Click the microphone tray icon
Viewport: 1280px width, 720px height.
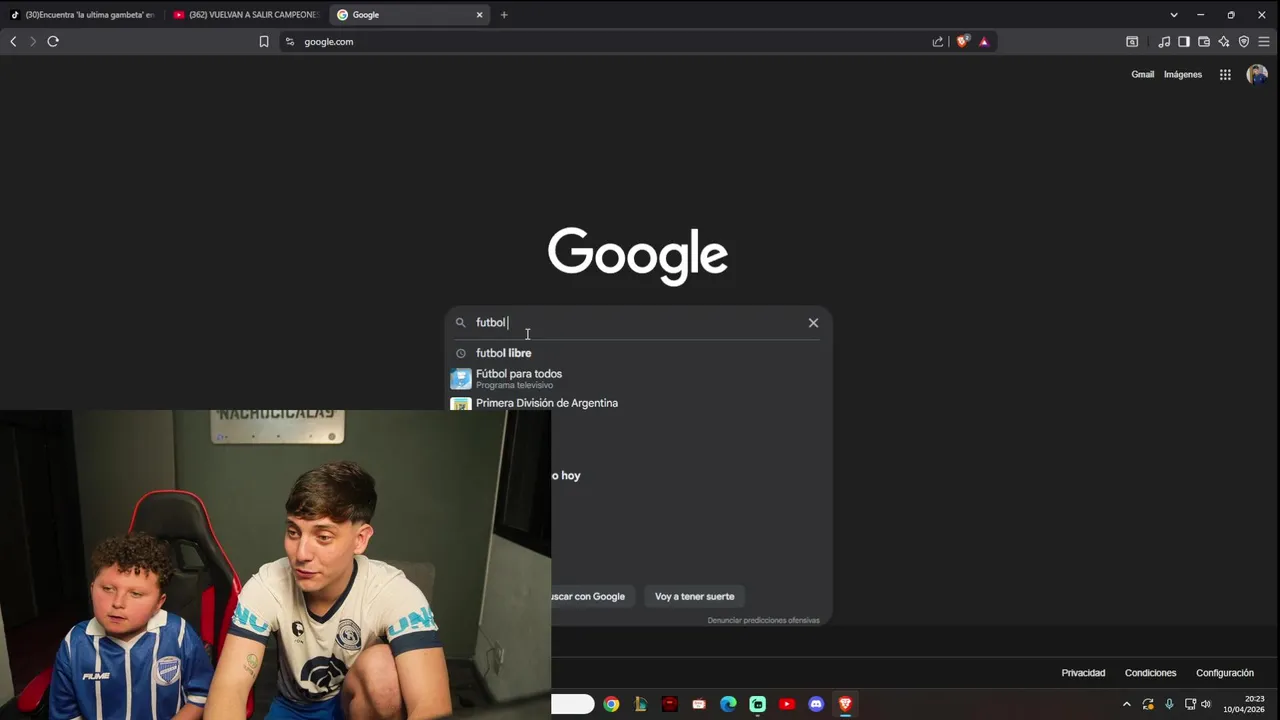coord(1169,704)
